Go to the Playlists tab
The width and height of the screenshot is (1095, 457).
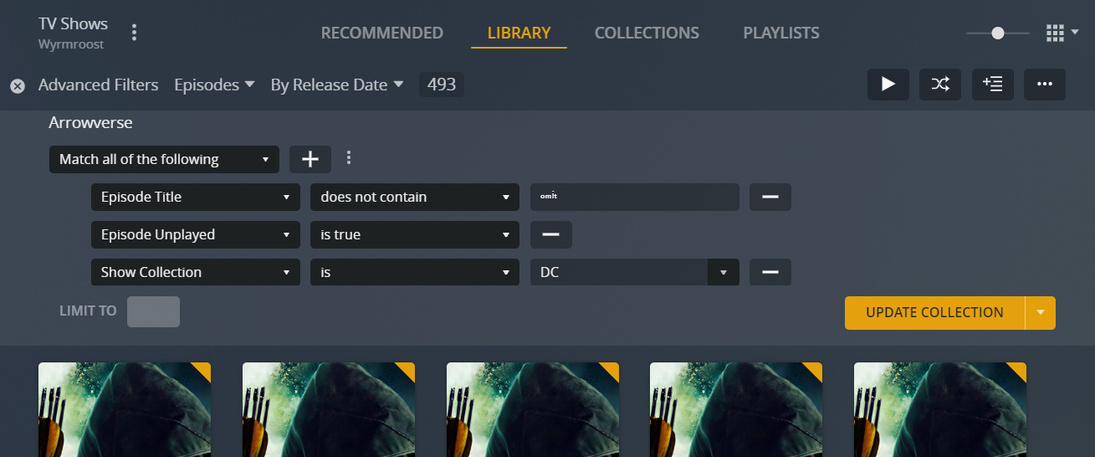(781, 33)
